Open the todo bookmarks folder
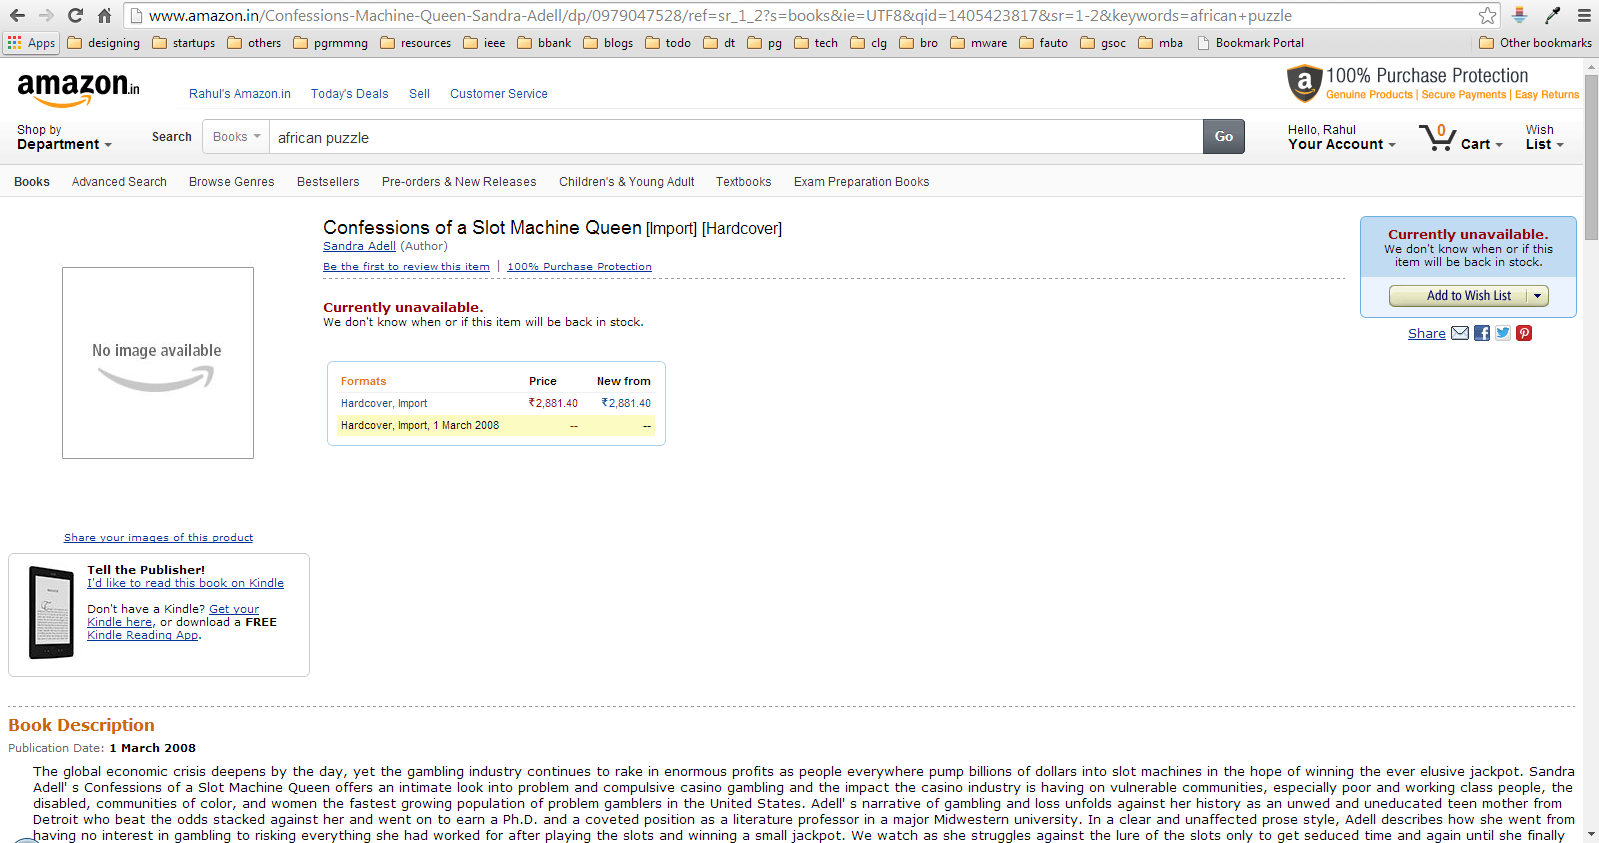This screenshot has height=843, width=1599. tap(668, 43)
